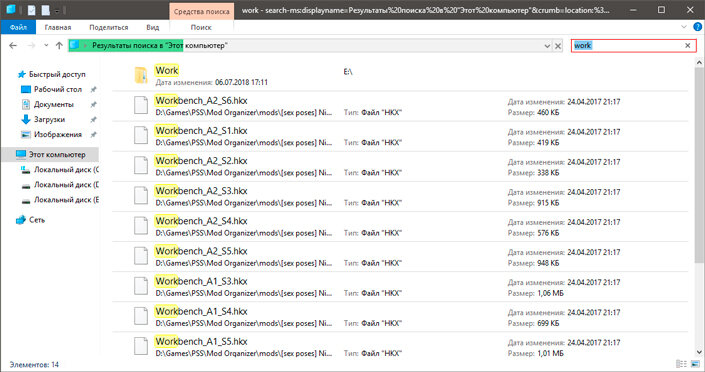Open quick access toolbar customize dropdown

click(x=57, y=10)
